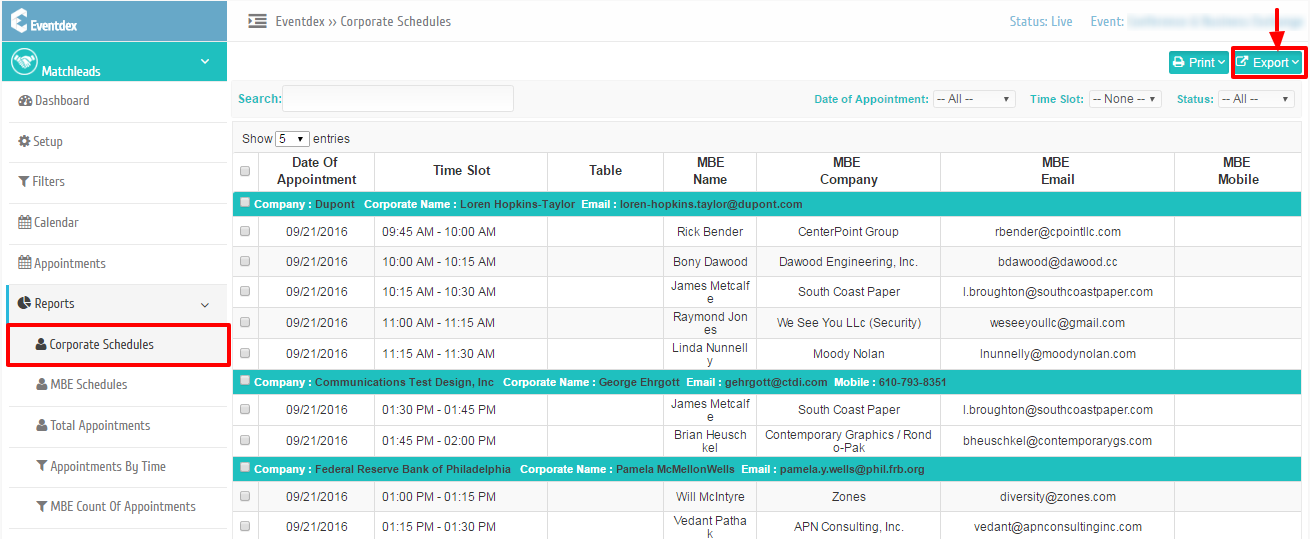Image resolution: width=1310 pixels, height=539 pixels.
Task: Sort by MBE Email column header
Action: coord(1057,171)
